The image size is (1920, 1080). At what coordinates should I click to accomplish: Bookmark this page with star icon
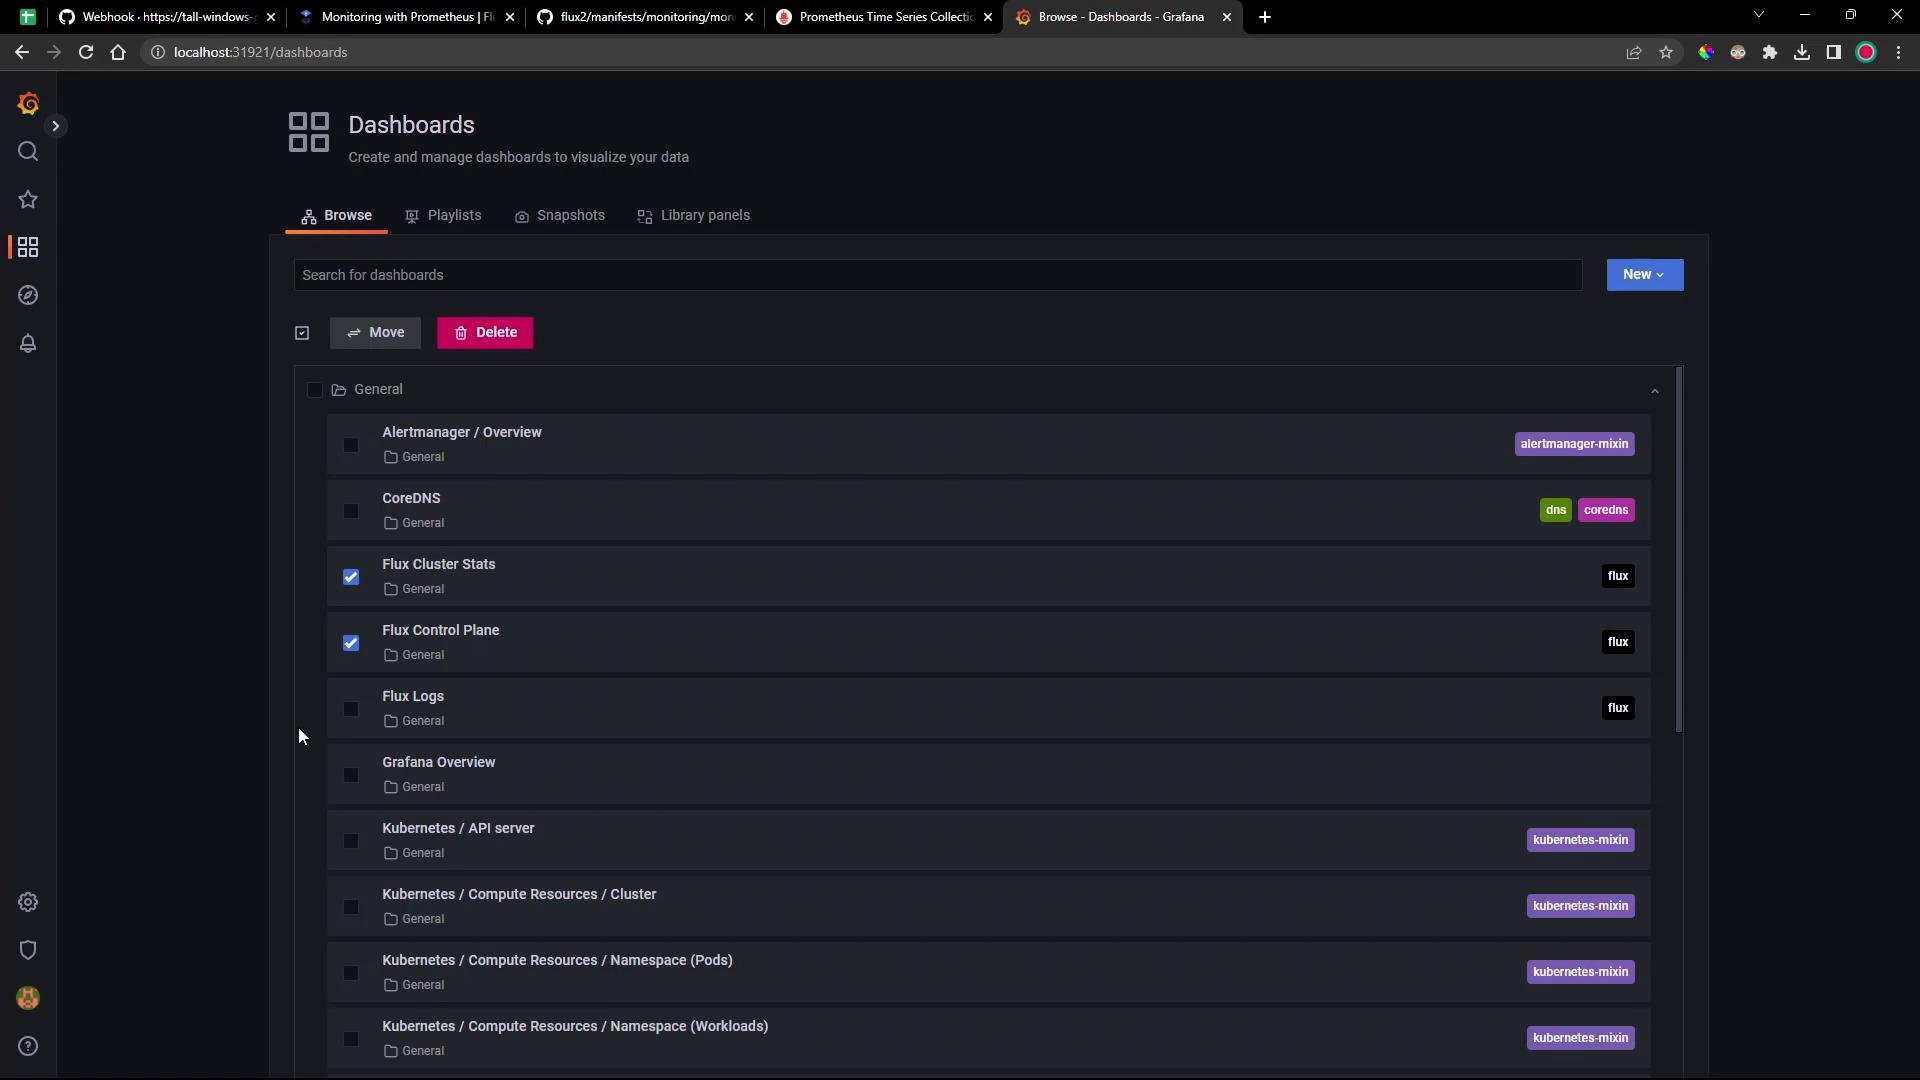(x=1666, y=52)
